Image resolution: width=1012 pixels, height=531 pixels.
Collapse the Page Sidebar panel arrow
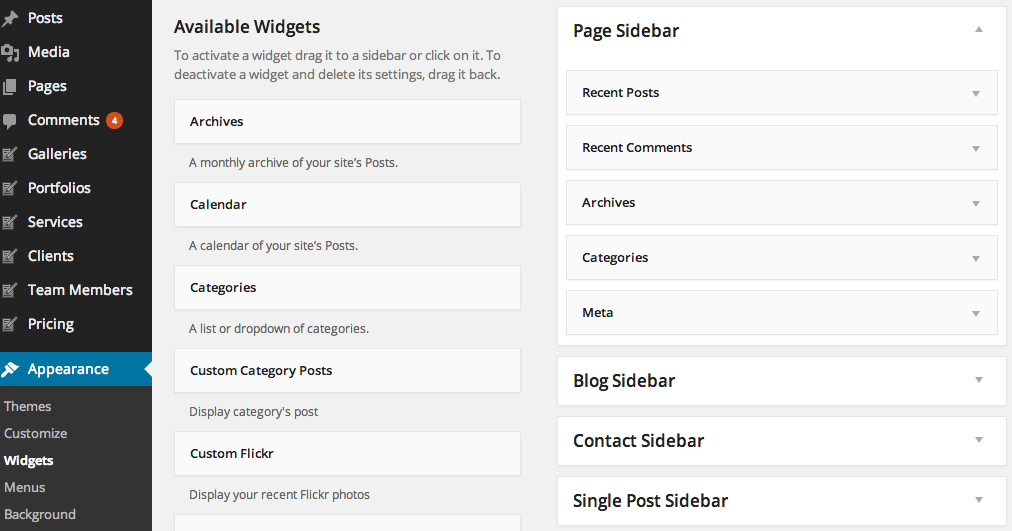point(979,30)
